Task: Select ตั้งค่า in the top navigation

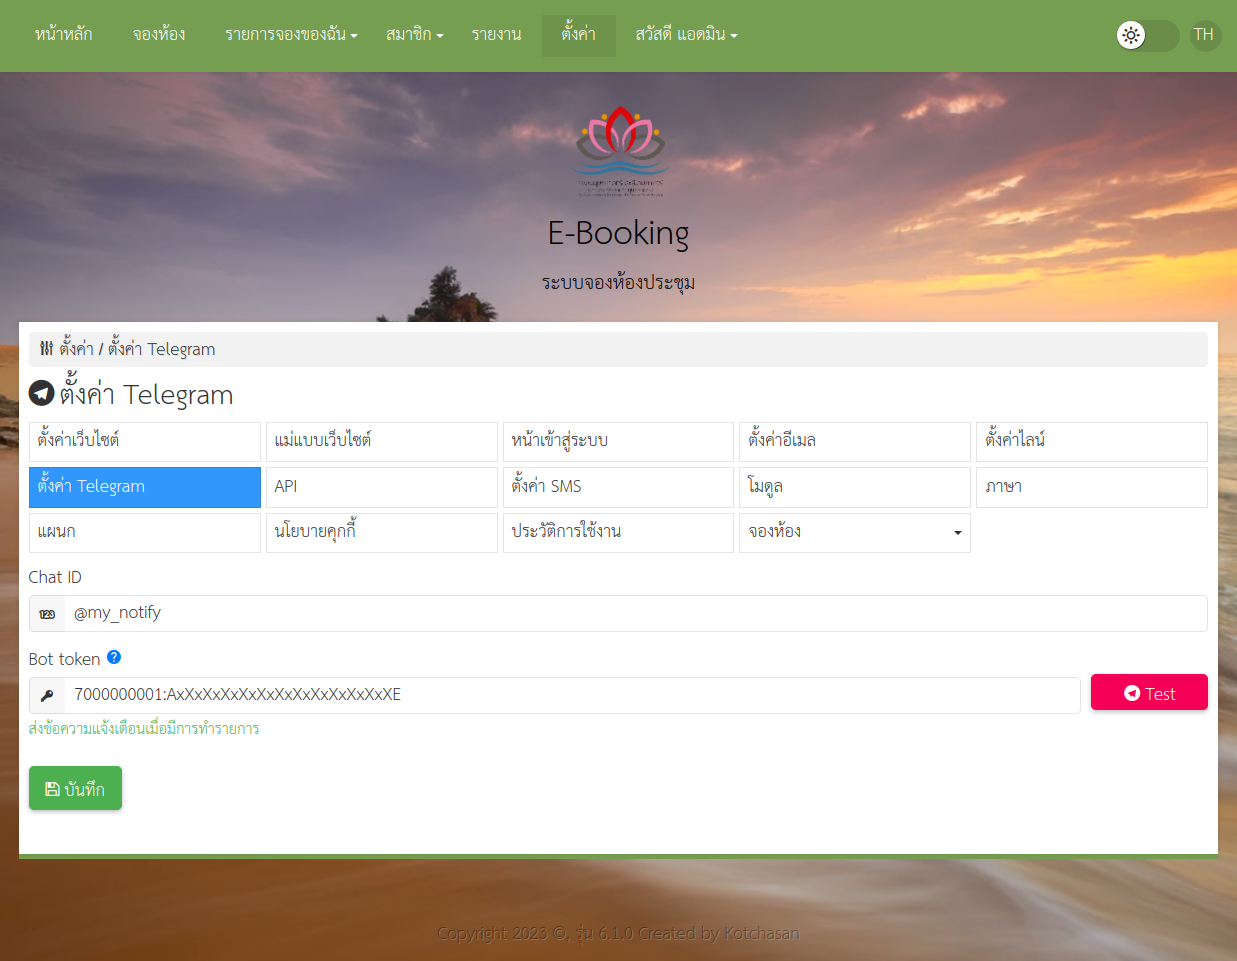Action: (579, 35)
